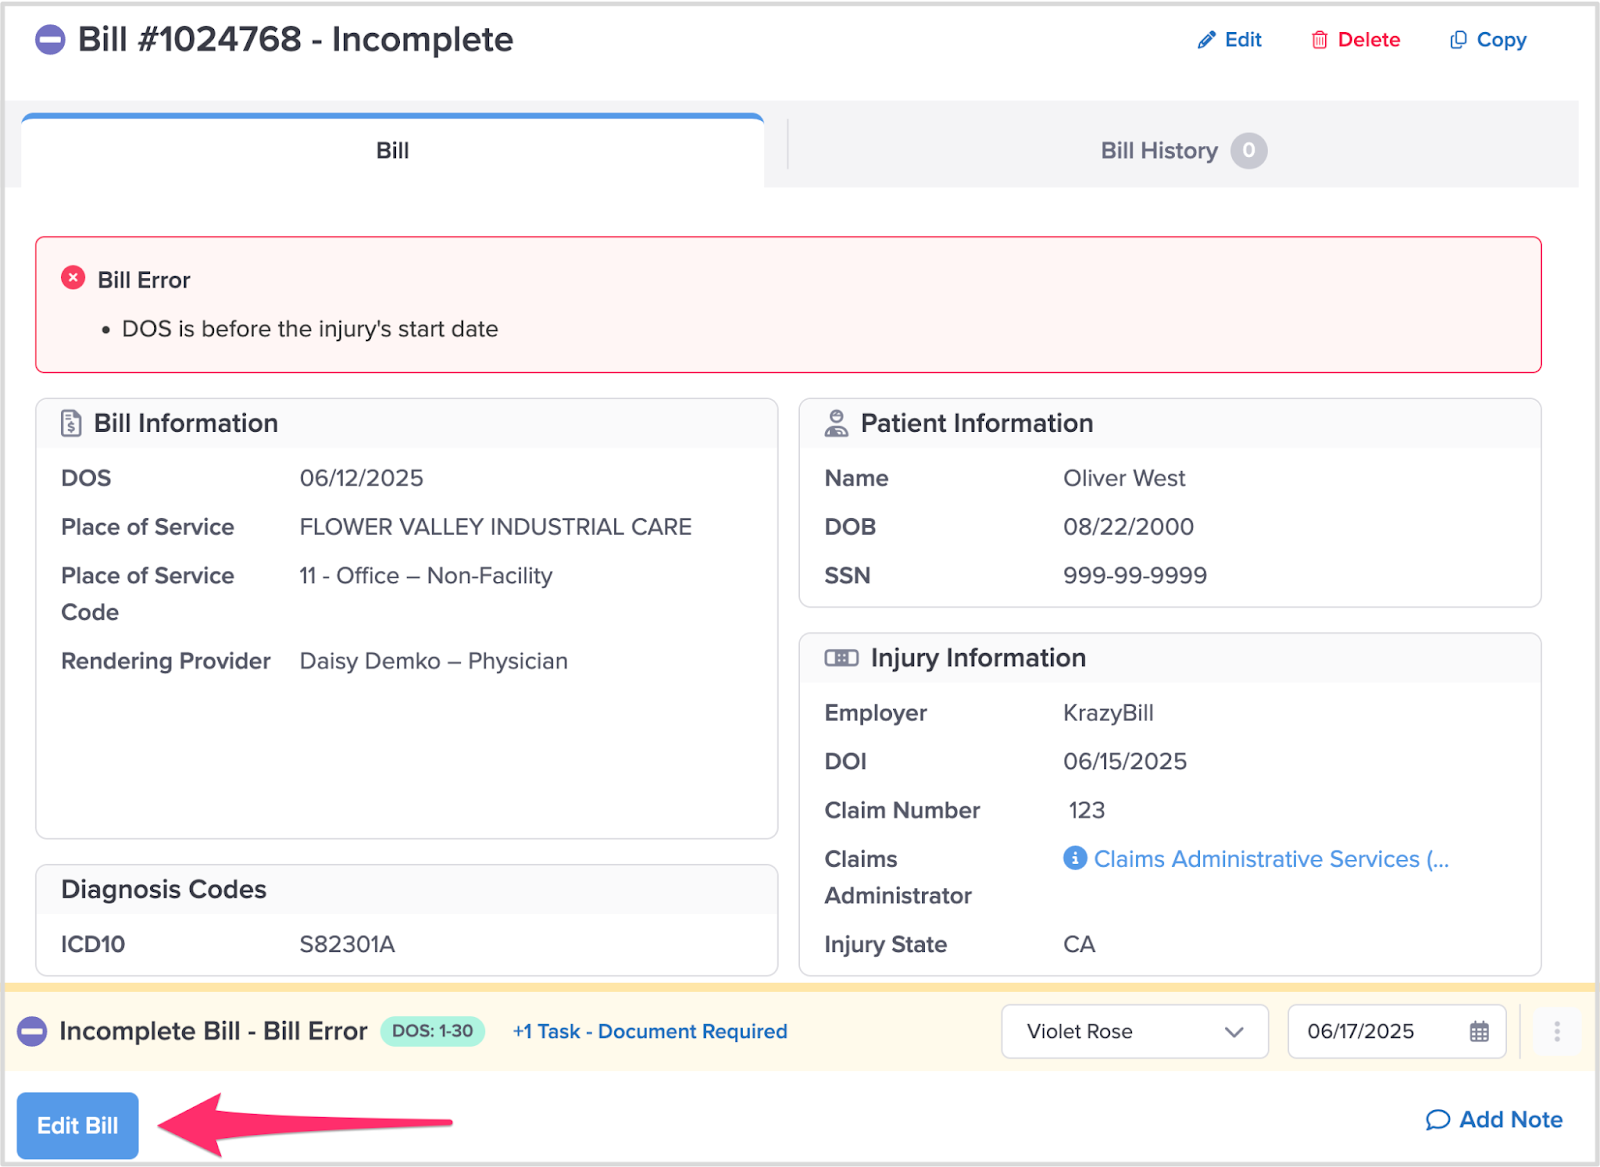
Task: Click the DOS: 1-30 badge
Action: click(x=432, y=1031)
